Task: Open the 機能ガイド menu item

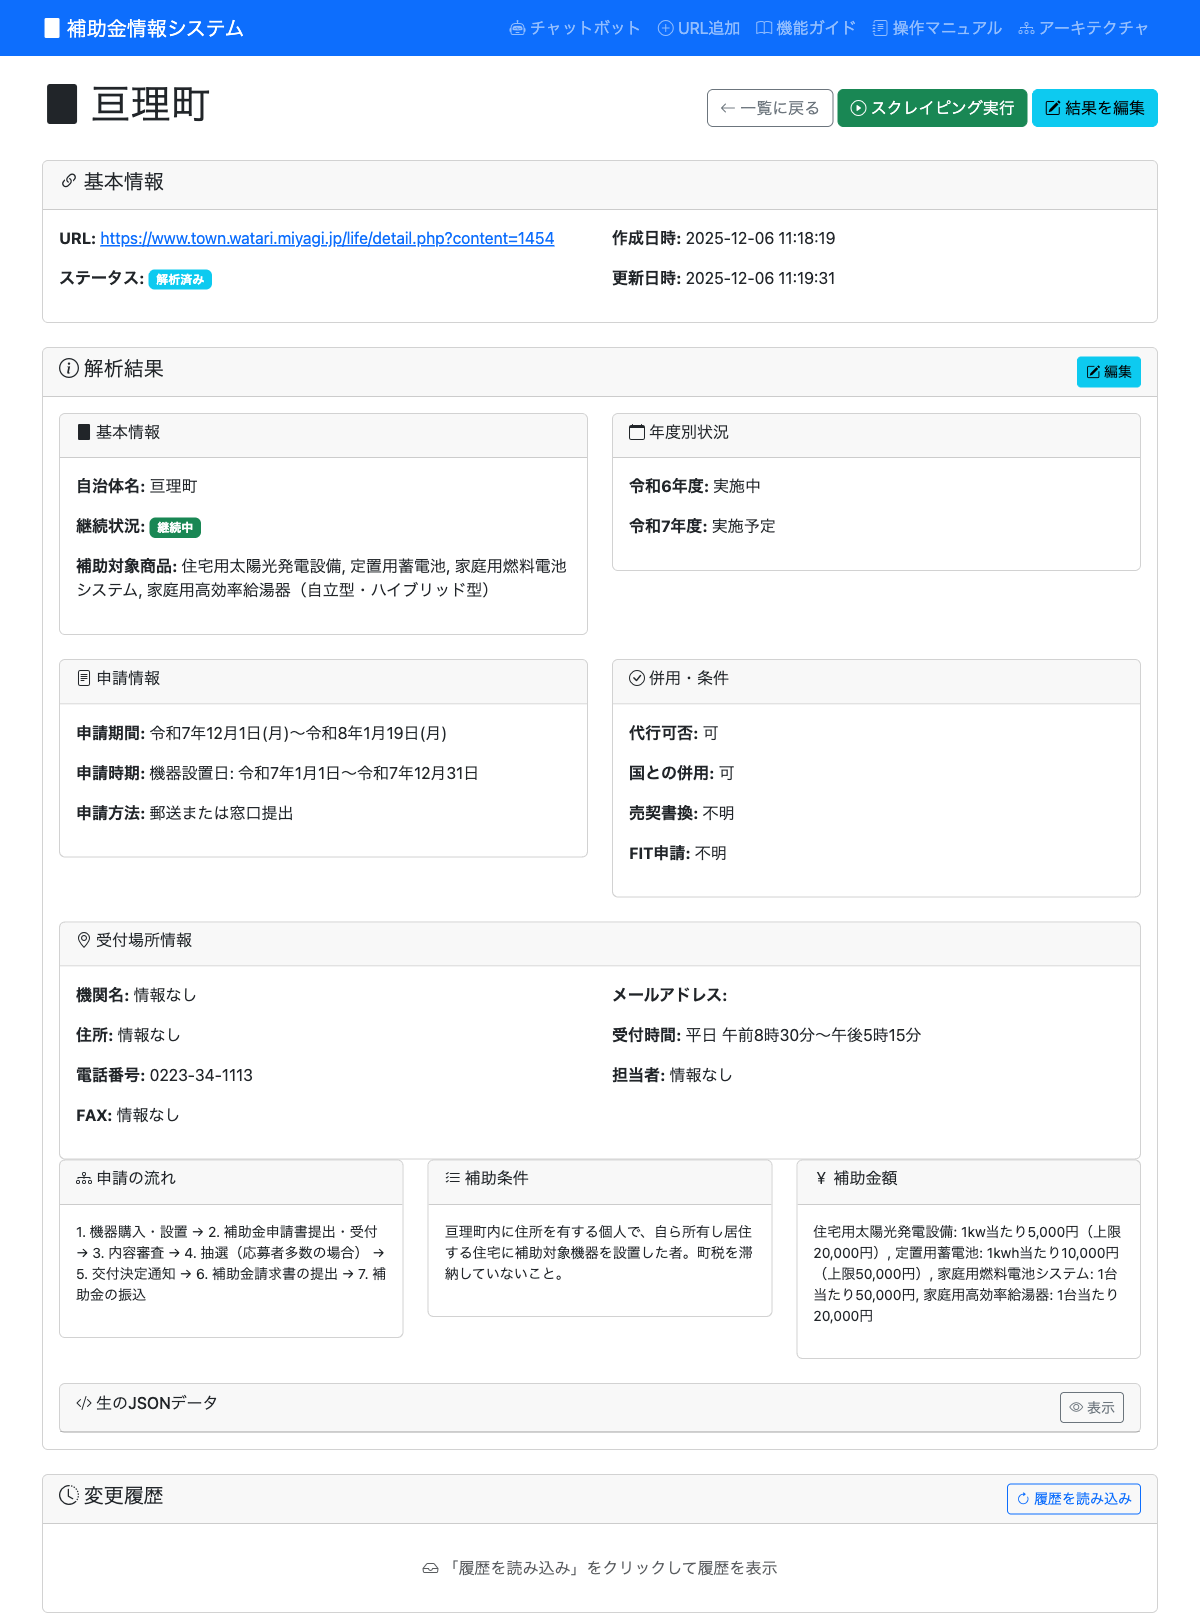Action: 805,28
